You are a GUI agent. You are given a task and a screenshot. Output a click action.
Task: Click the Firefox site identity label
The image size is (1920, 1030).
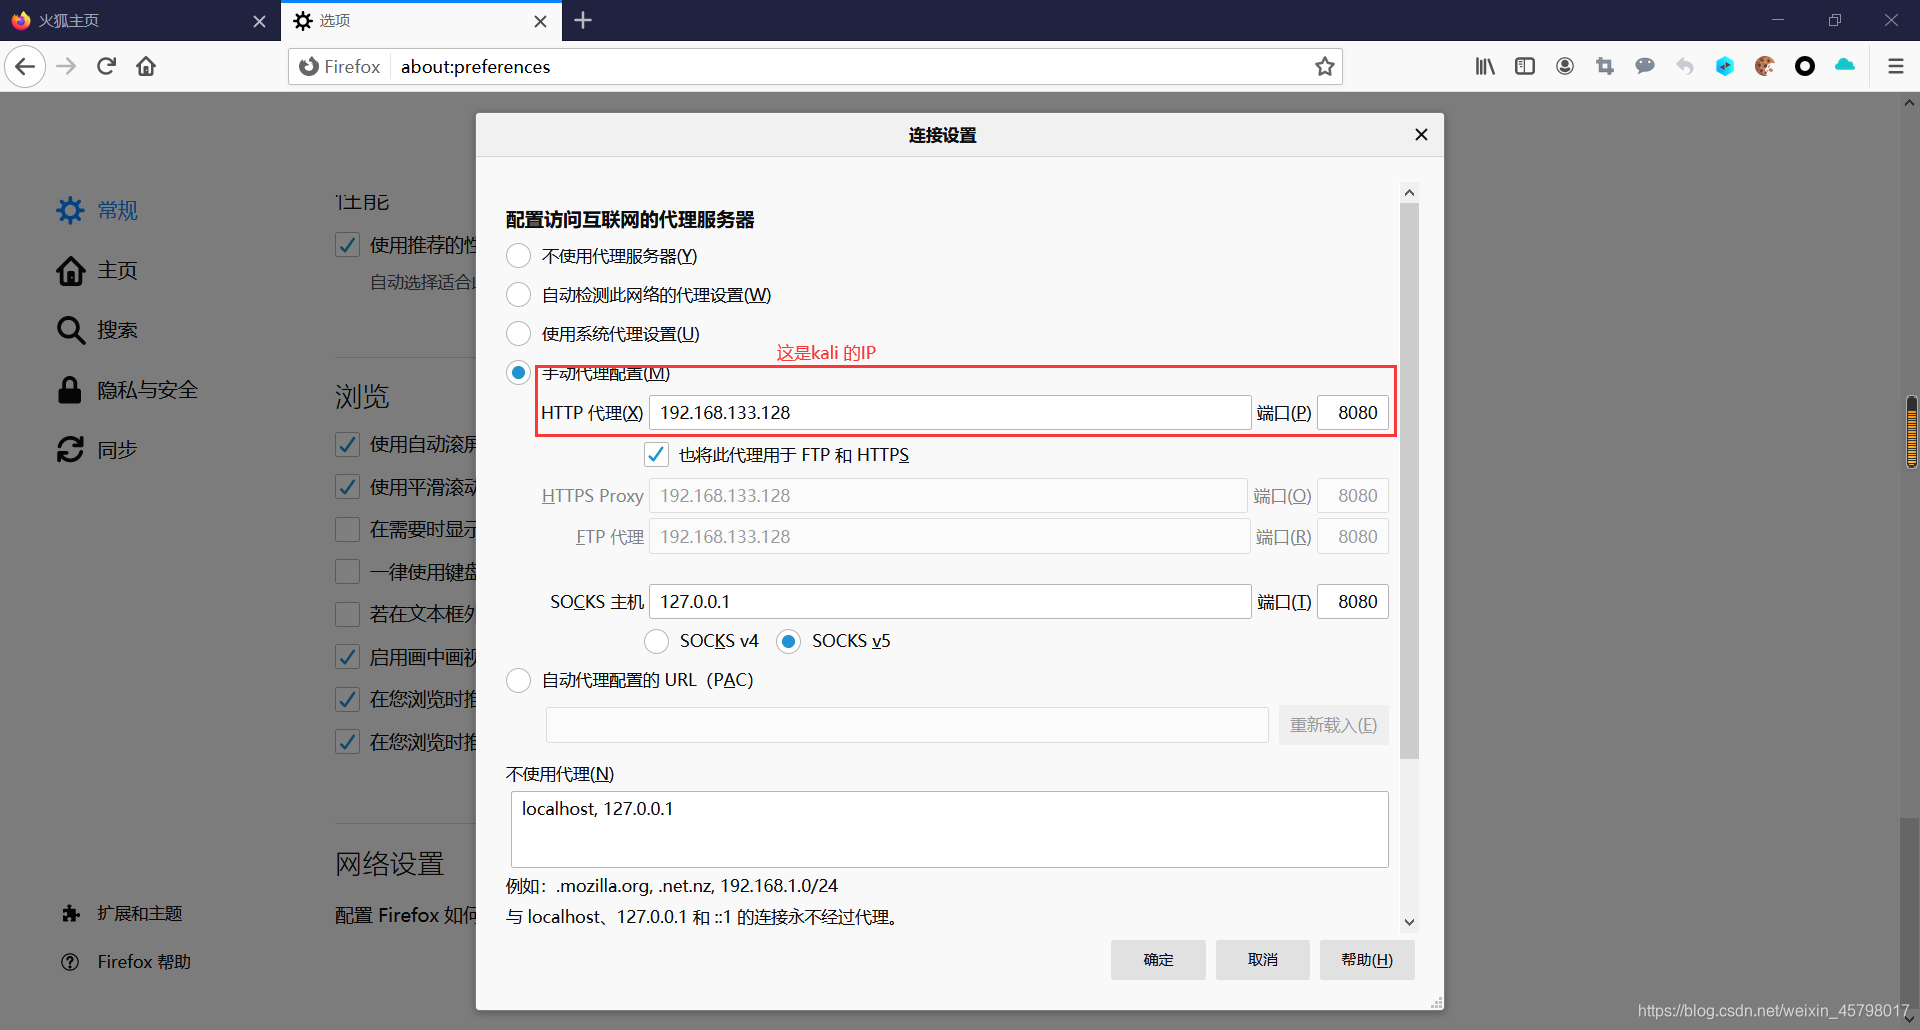pos(340,67)
